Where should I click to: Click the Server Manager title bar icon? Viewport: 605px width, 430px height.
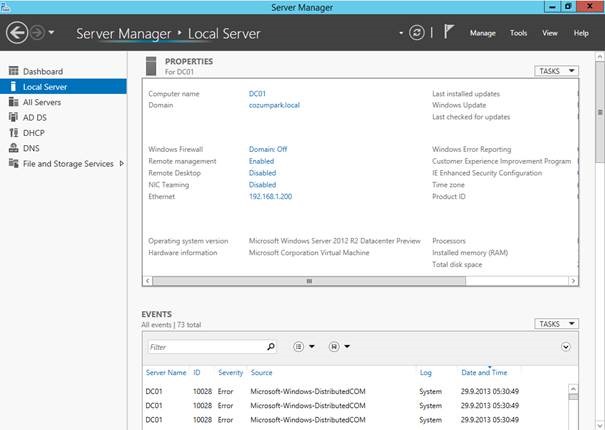5,7
